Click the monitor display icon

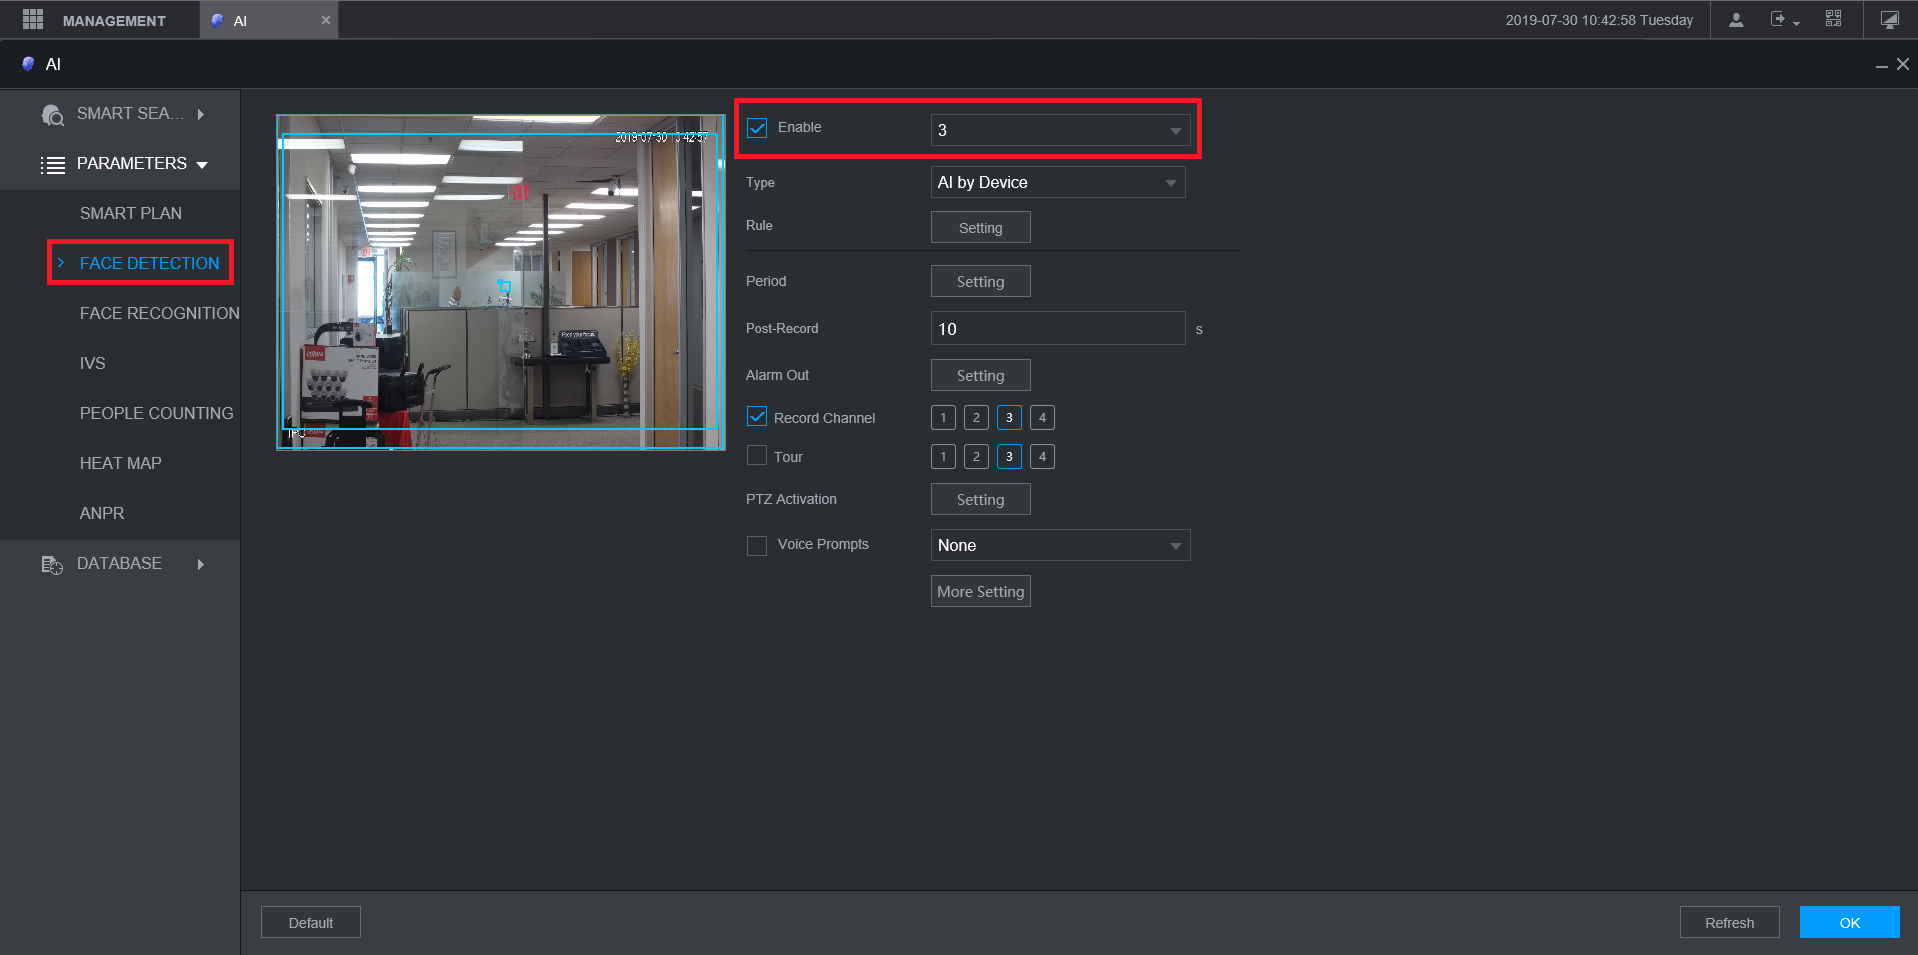(x=1889, y=20)
